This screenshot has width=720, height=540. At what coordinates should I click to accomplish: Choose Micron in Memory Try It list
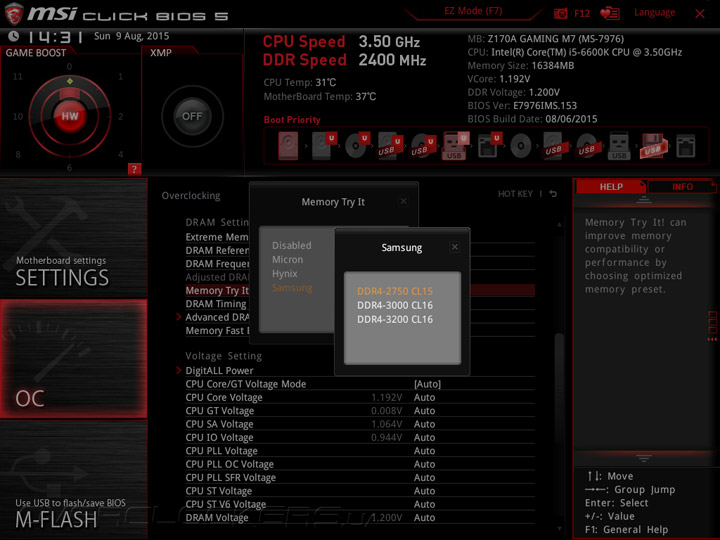click(x=287, y=259)
